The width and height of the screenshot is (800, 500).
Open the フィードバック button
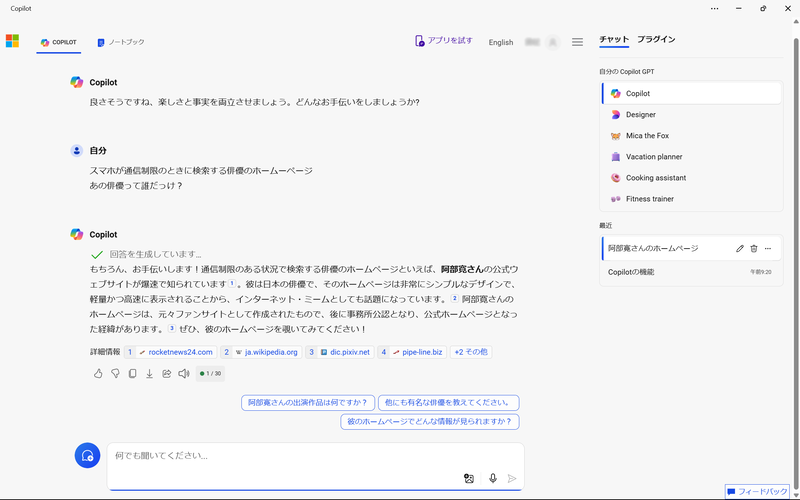point(757,492)
